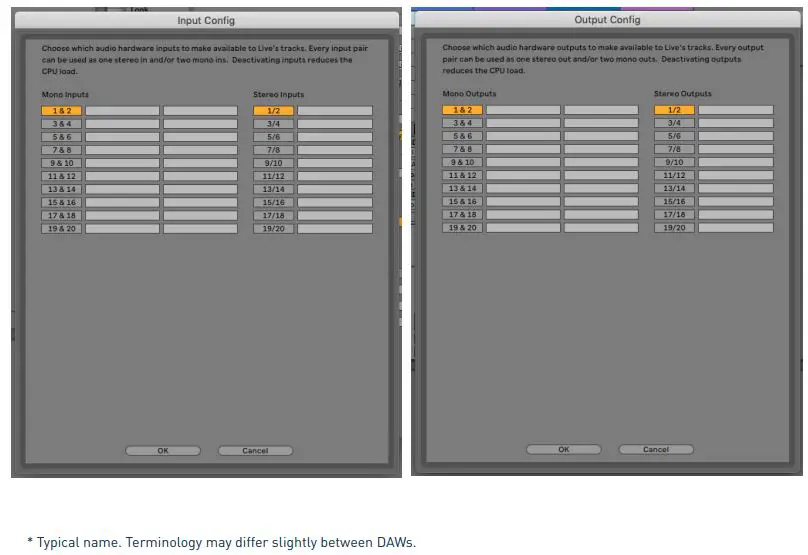This screenshot has height=555, width=808.
Task: Enable Mono Inputs 15 & 16
Action: [x=62, y=203]
